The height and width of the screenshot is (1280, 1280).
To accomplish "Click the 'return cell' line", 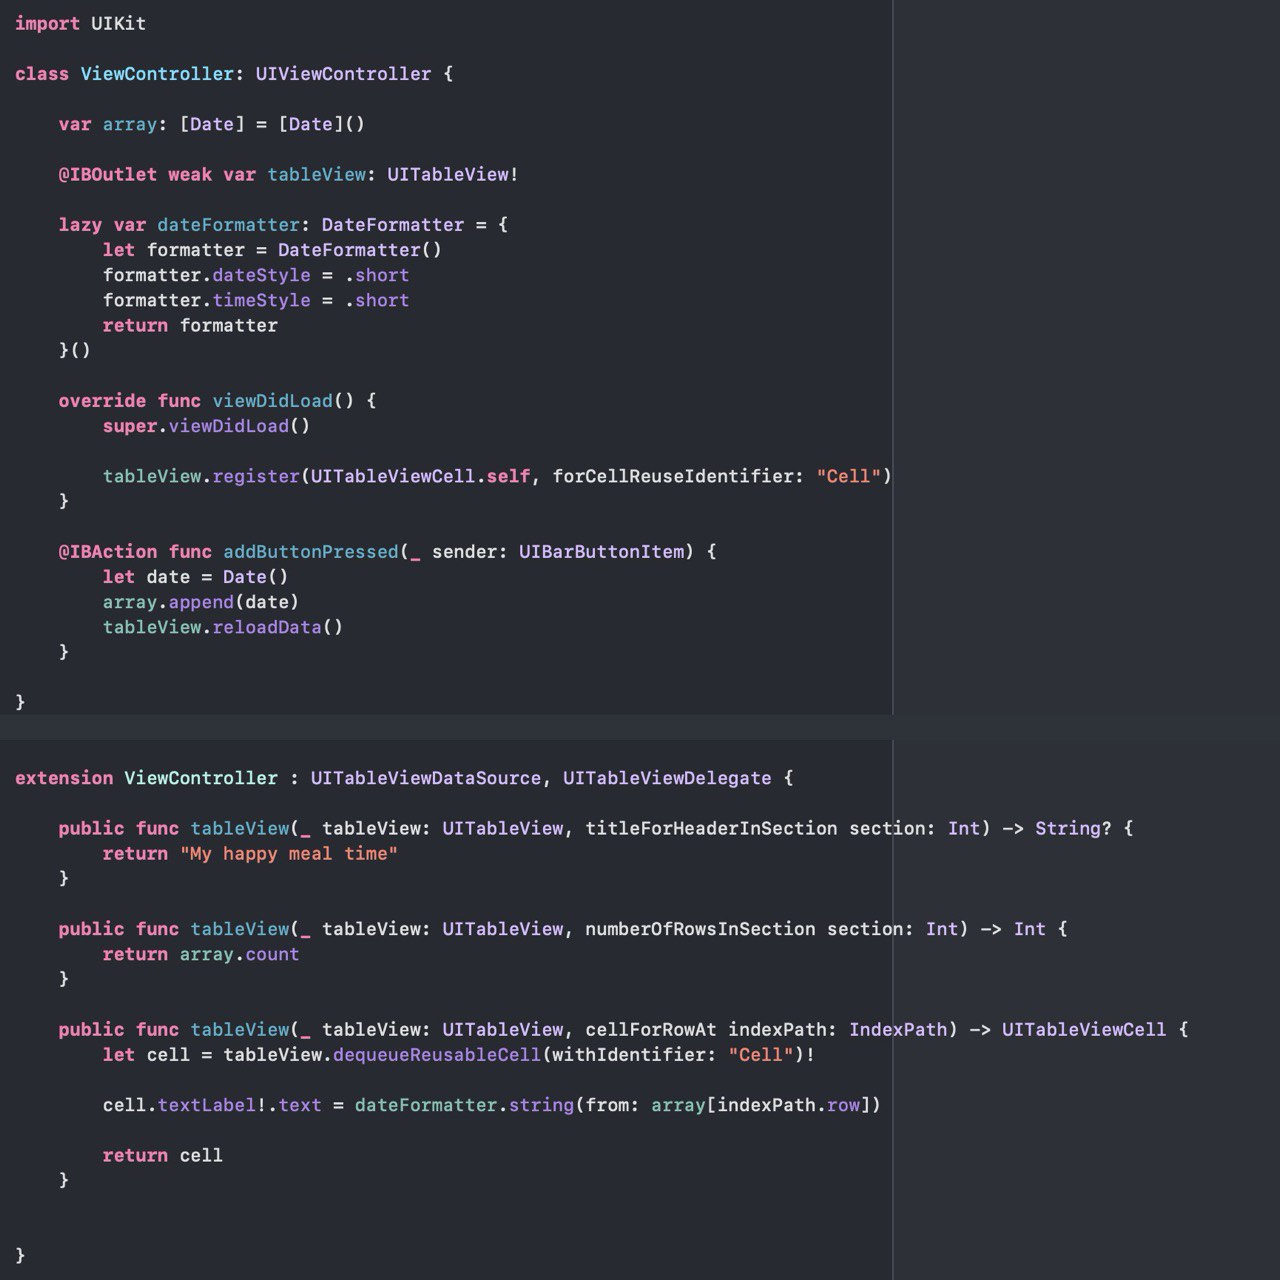I will (162, 1155).
